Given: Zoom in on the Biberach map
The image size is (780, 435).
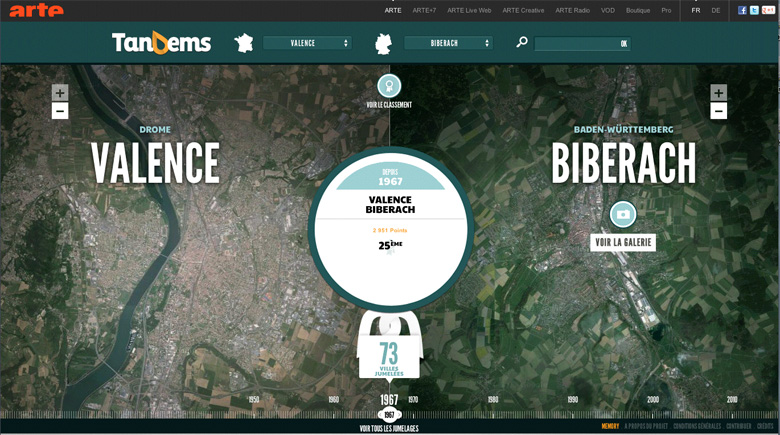Looking at the screenshot, I should (718, 93).
